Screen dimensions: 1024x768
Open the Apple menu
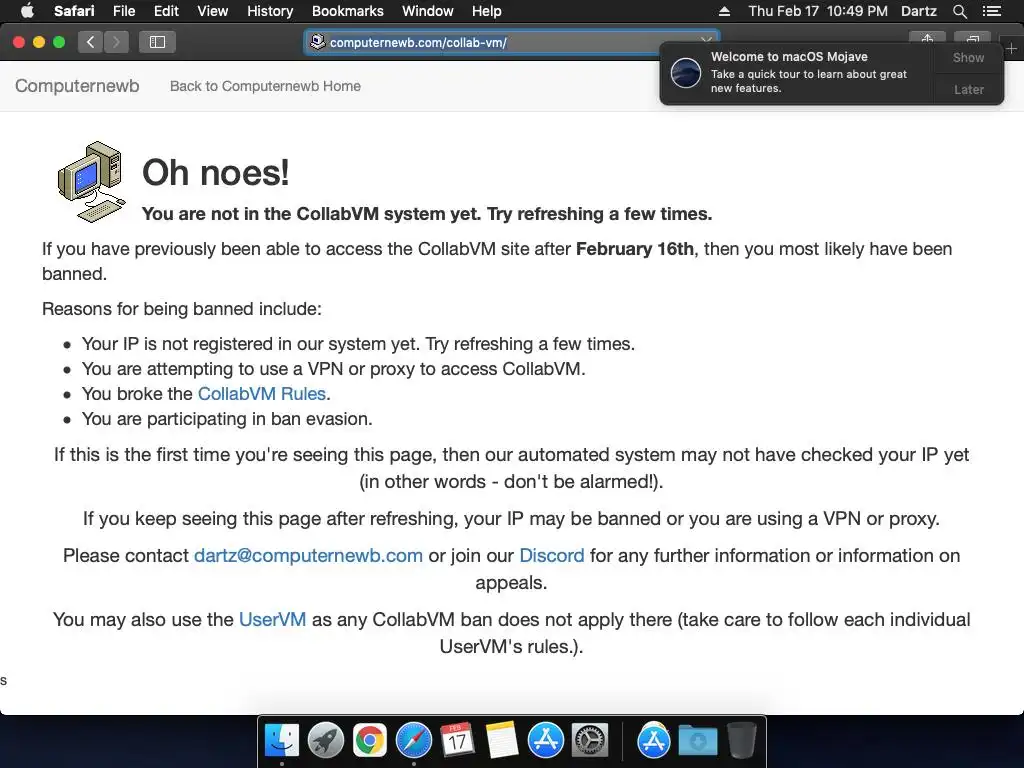coord(27,11)
